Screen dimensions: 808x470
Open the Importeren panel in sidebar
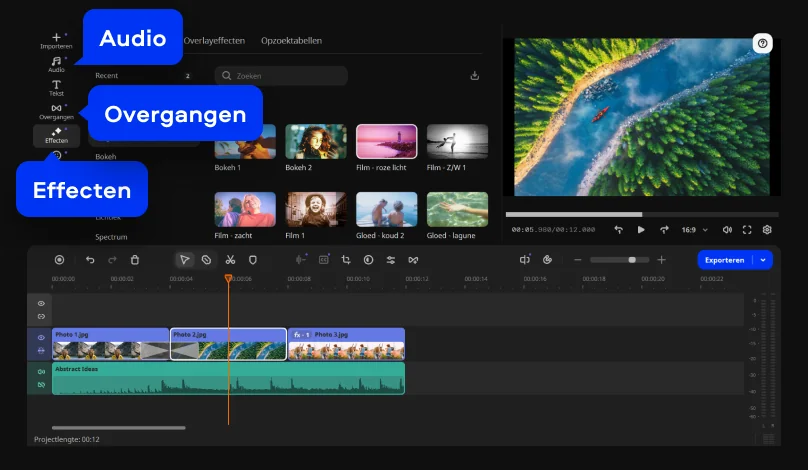(56, 40)
